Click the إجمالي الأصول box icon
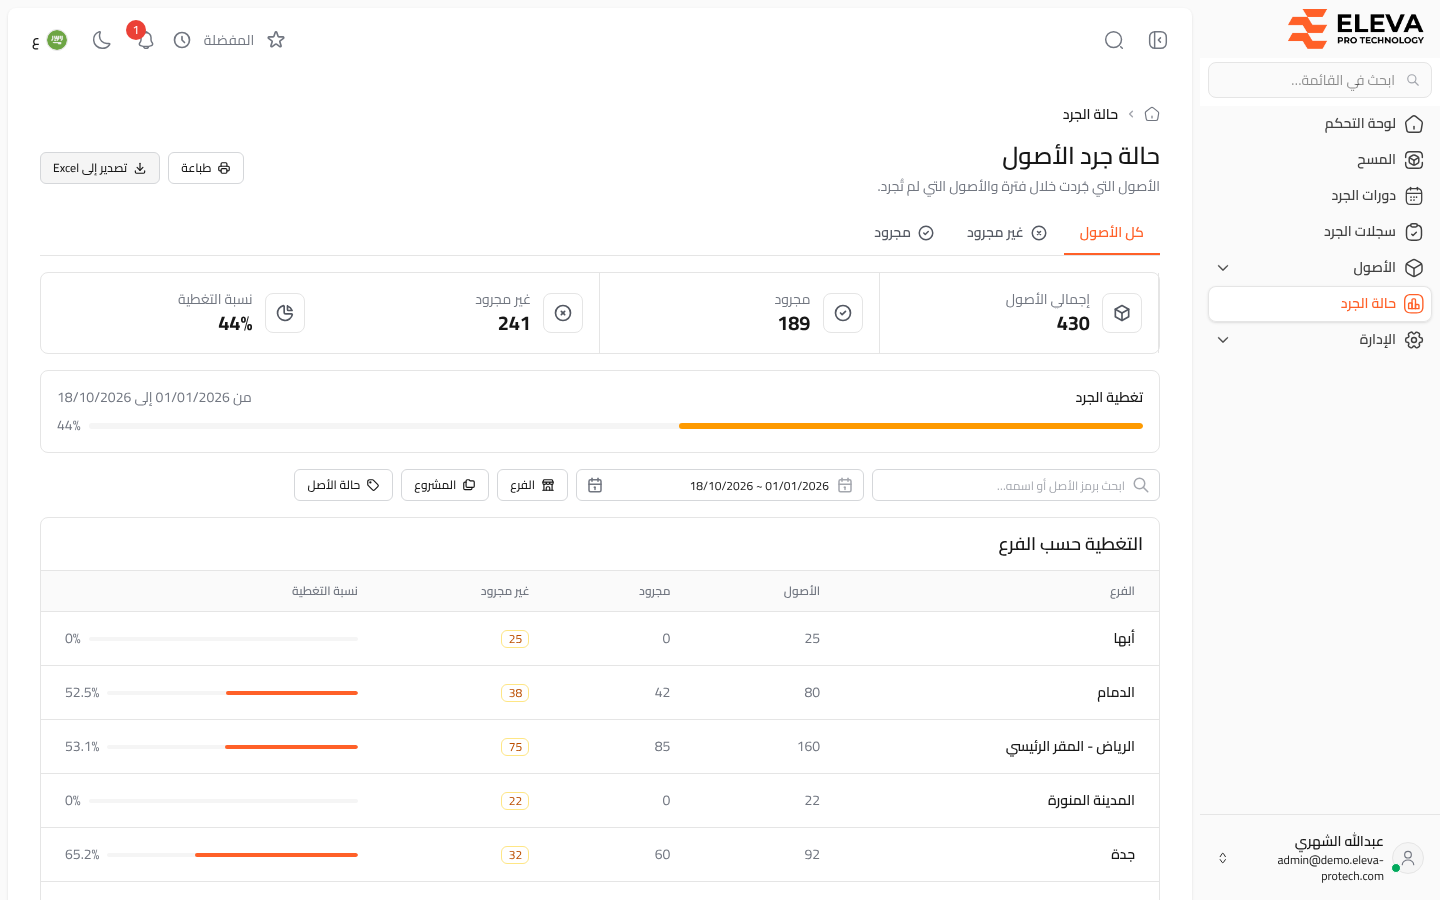The height and width of the screenshot is (900, 1440). pos(1122,313)
